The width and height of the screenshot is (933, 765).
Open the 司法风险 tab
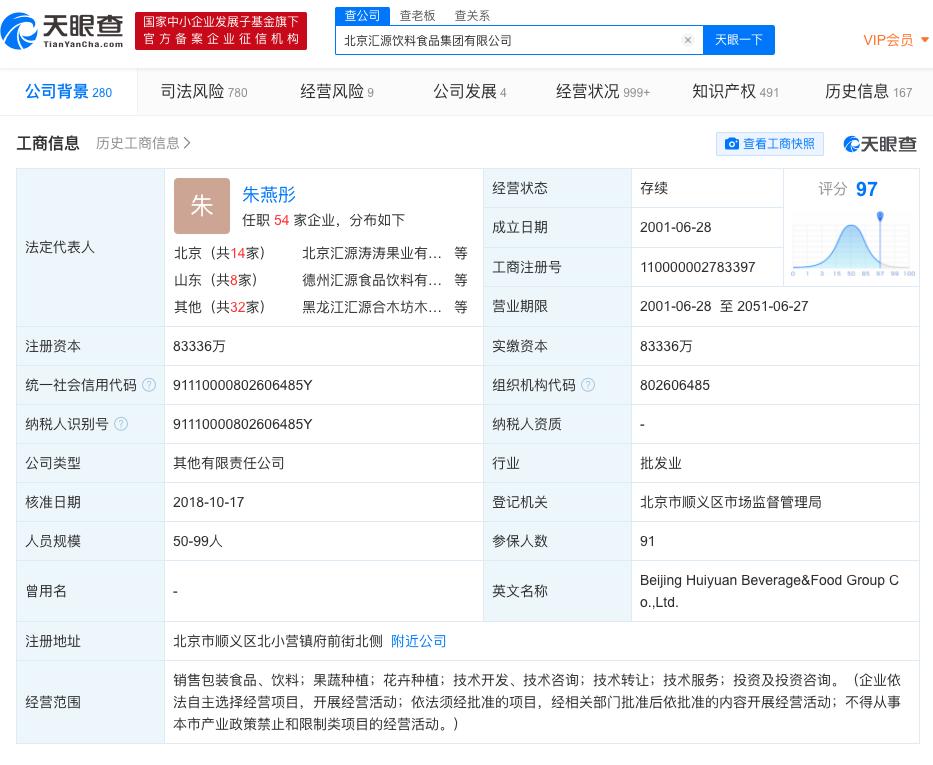click(x=192, y=91)
